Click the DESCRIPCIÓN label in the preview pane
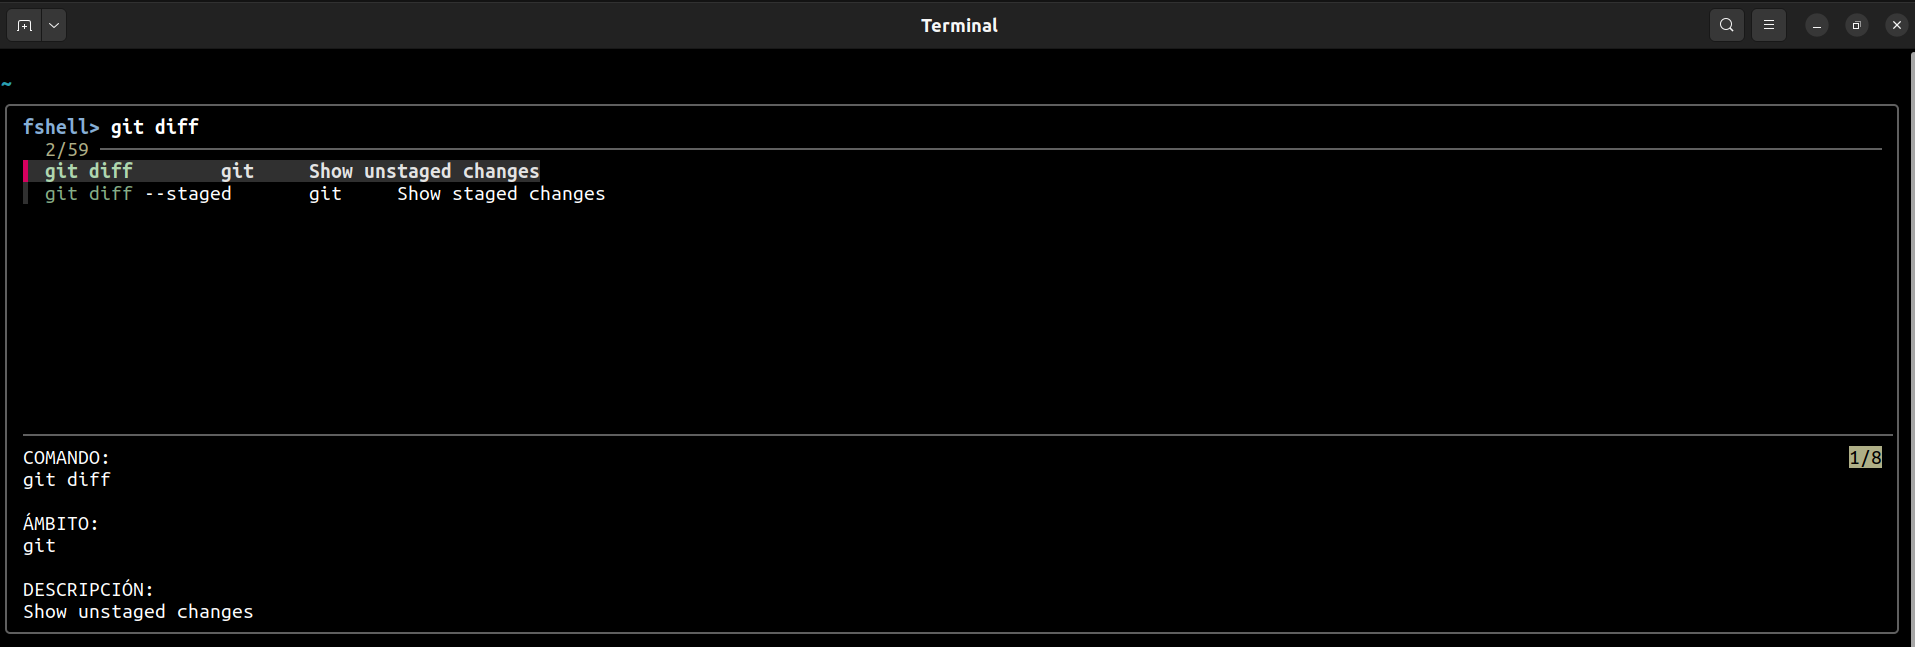 tap(88, 589)
